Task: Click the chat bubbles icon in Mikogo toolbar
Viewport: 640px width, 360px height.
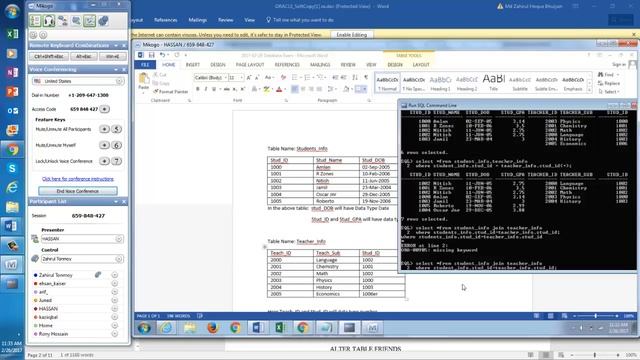Action: tap(76, 20)
